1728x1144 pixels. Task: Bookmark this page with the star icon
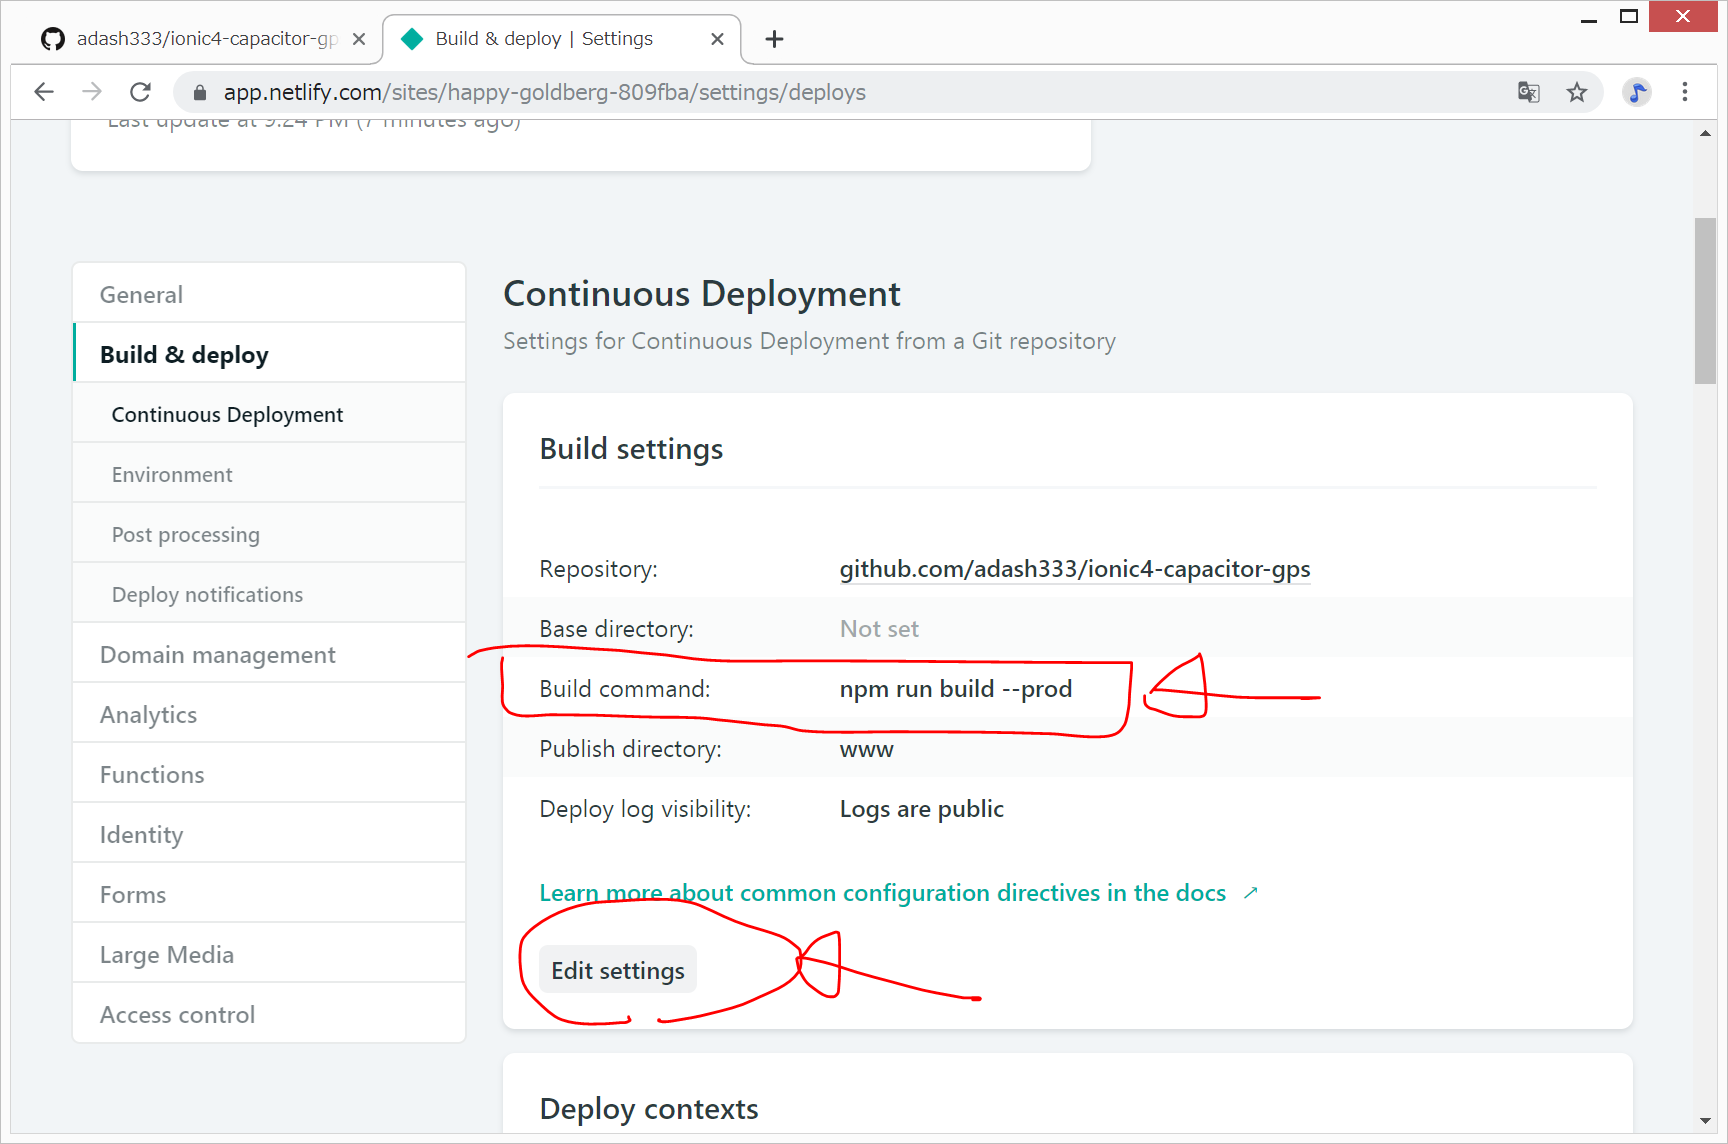[x=1577, y=92]
